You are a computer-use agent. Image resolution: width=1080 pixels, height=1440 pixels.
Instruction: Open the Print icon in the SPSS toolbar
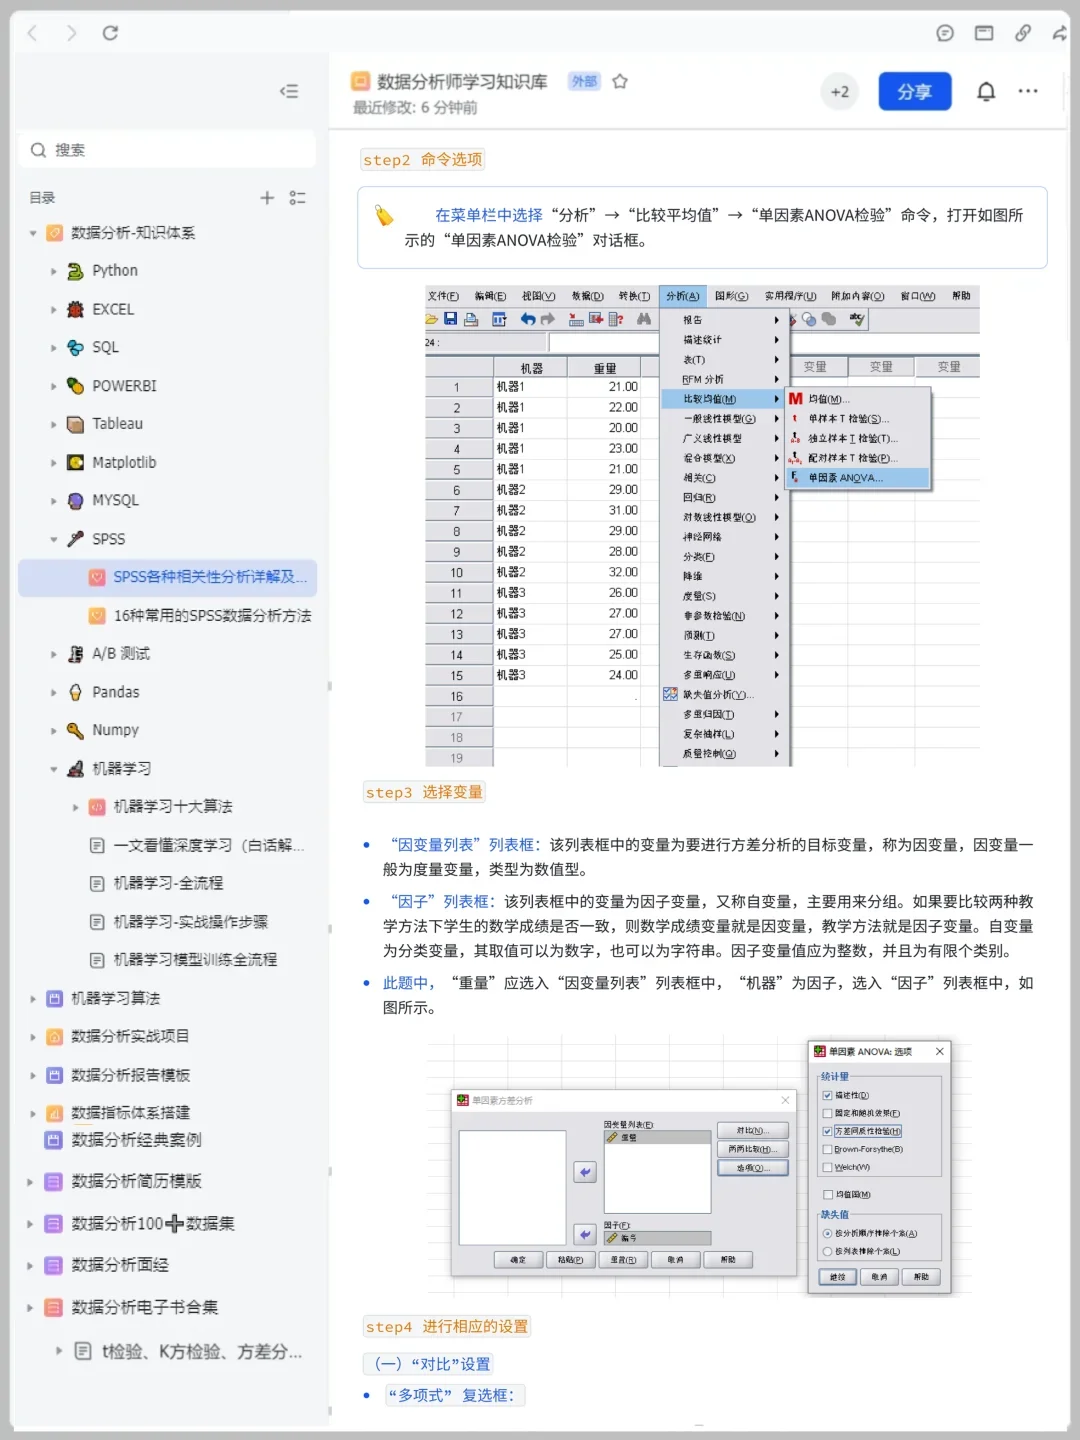470,318
